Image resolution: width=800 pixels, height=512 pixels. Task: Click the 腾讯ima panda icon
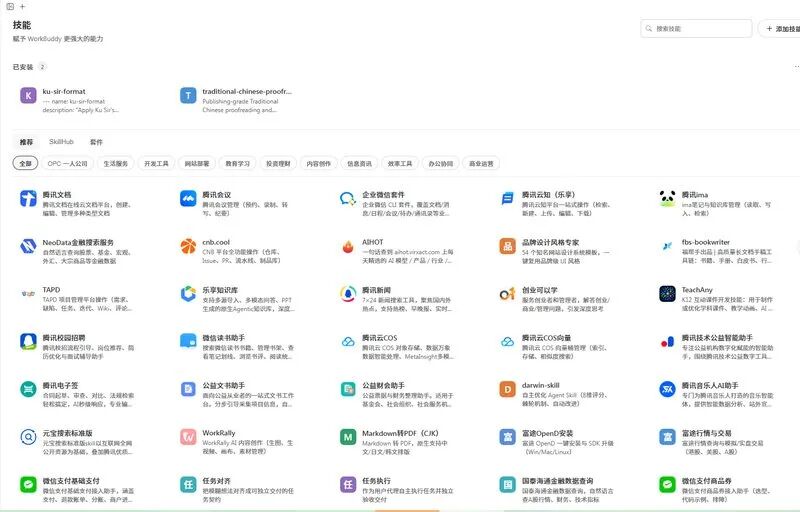[x=667, y=198]
